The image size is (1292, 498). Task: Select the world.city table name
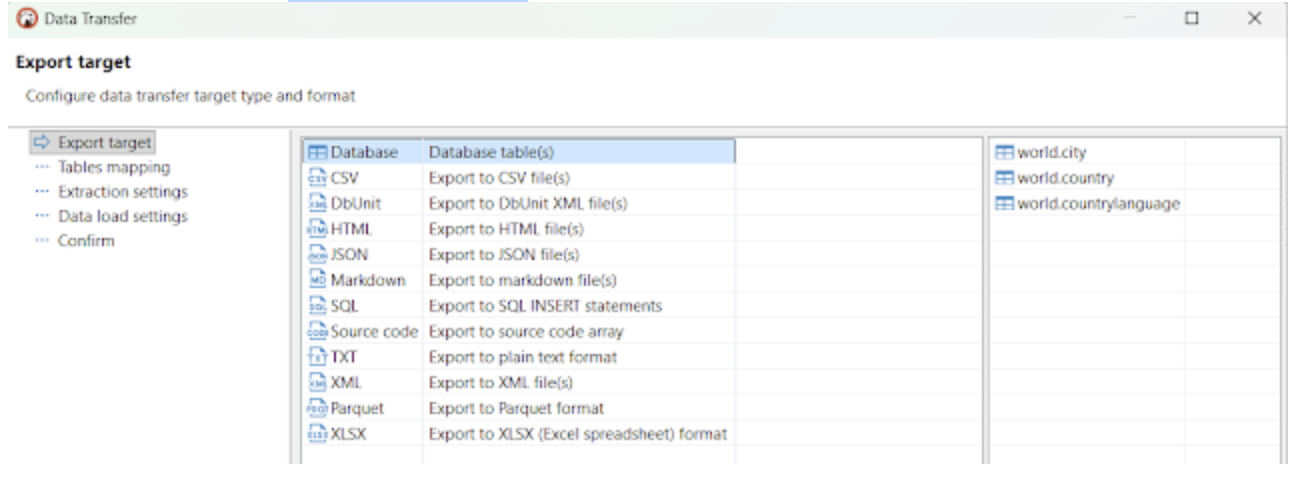pos(1051,153)
